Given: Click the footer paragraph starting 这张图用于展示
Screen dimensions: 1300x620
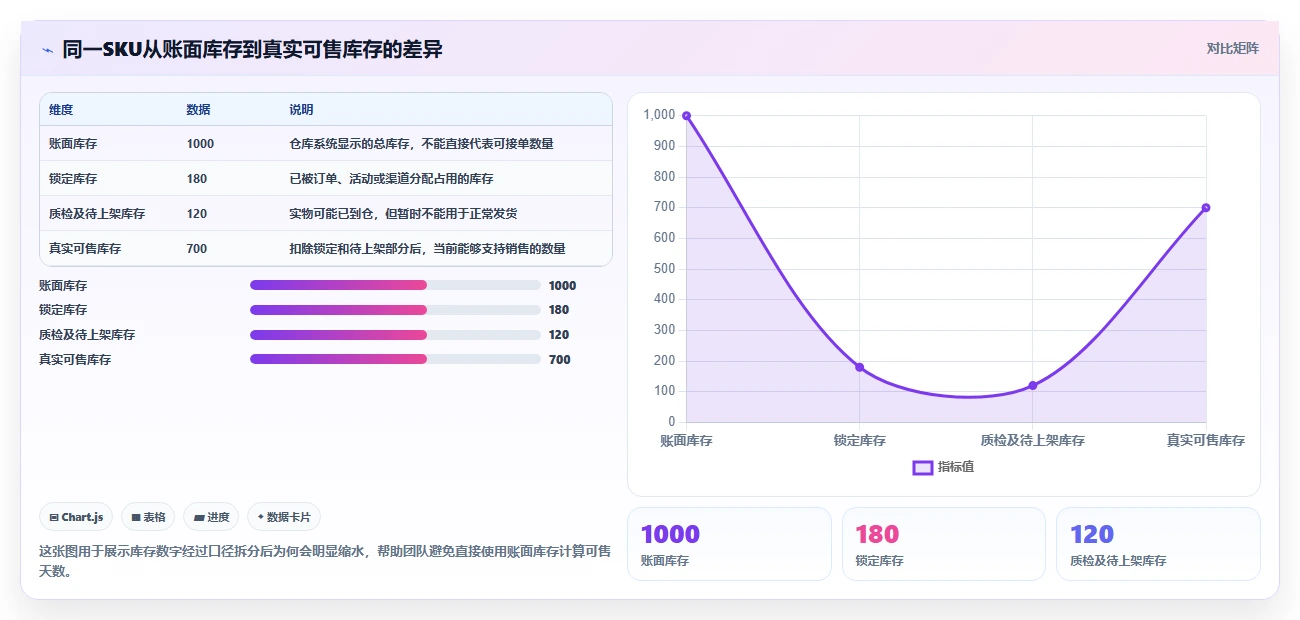Looking at the screenshot, I should (x=325, y=561).
